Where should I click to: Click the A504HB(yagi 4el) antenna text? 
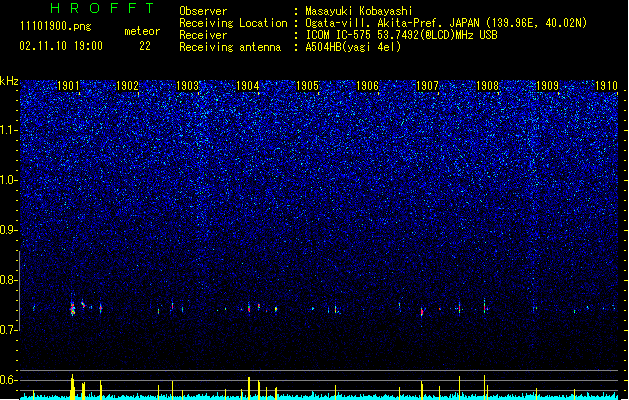(x=353, y=47)
